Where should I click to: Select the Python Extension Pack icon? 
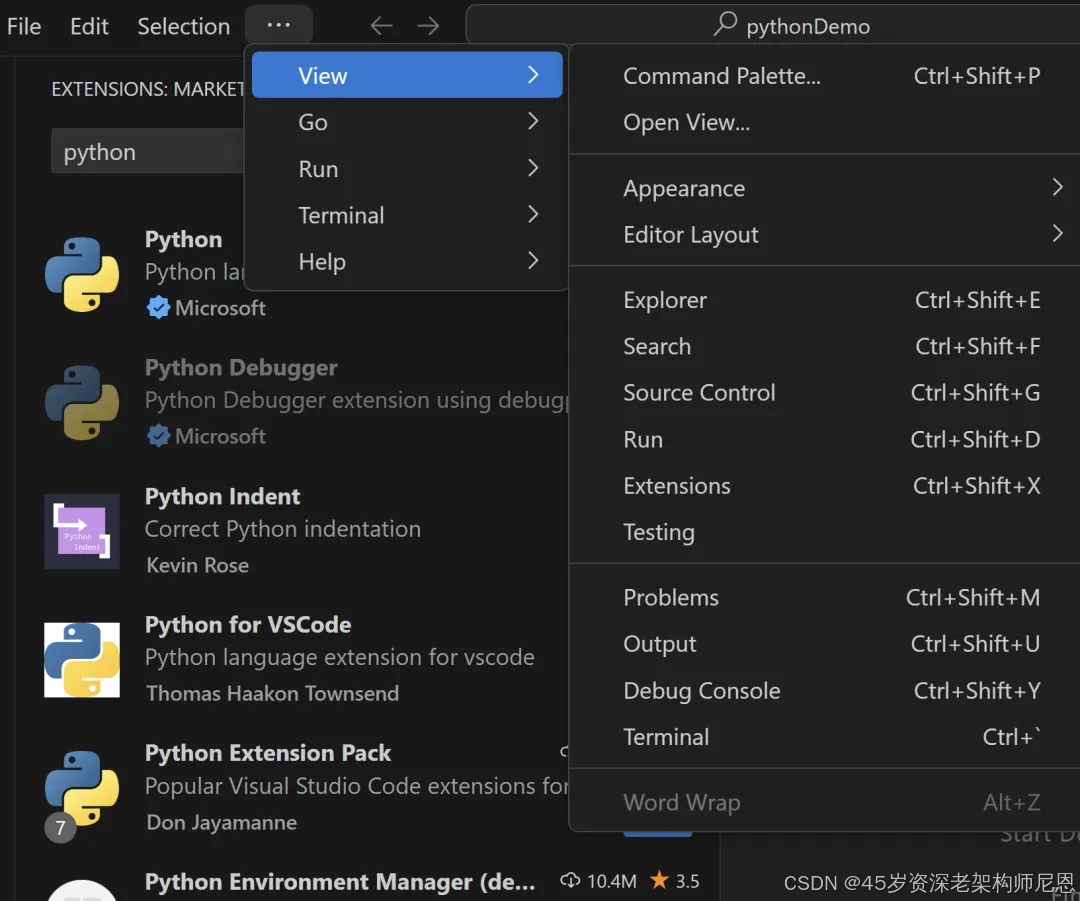[x=82, y=788]
